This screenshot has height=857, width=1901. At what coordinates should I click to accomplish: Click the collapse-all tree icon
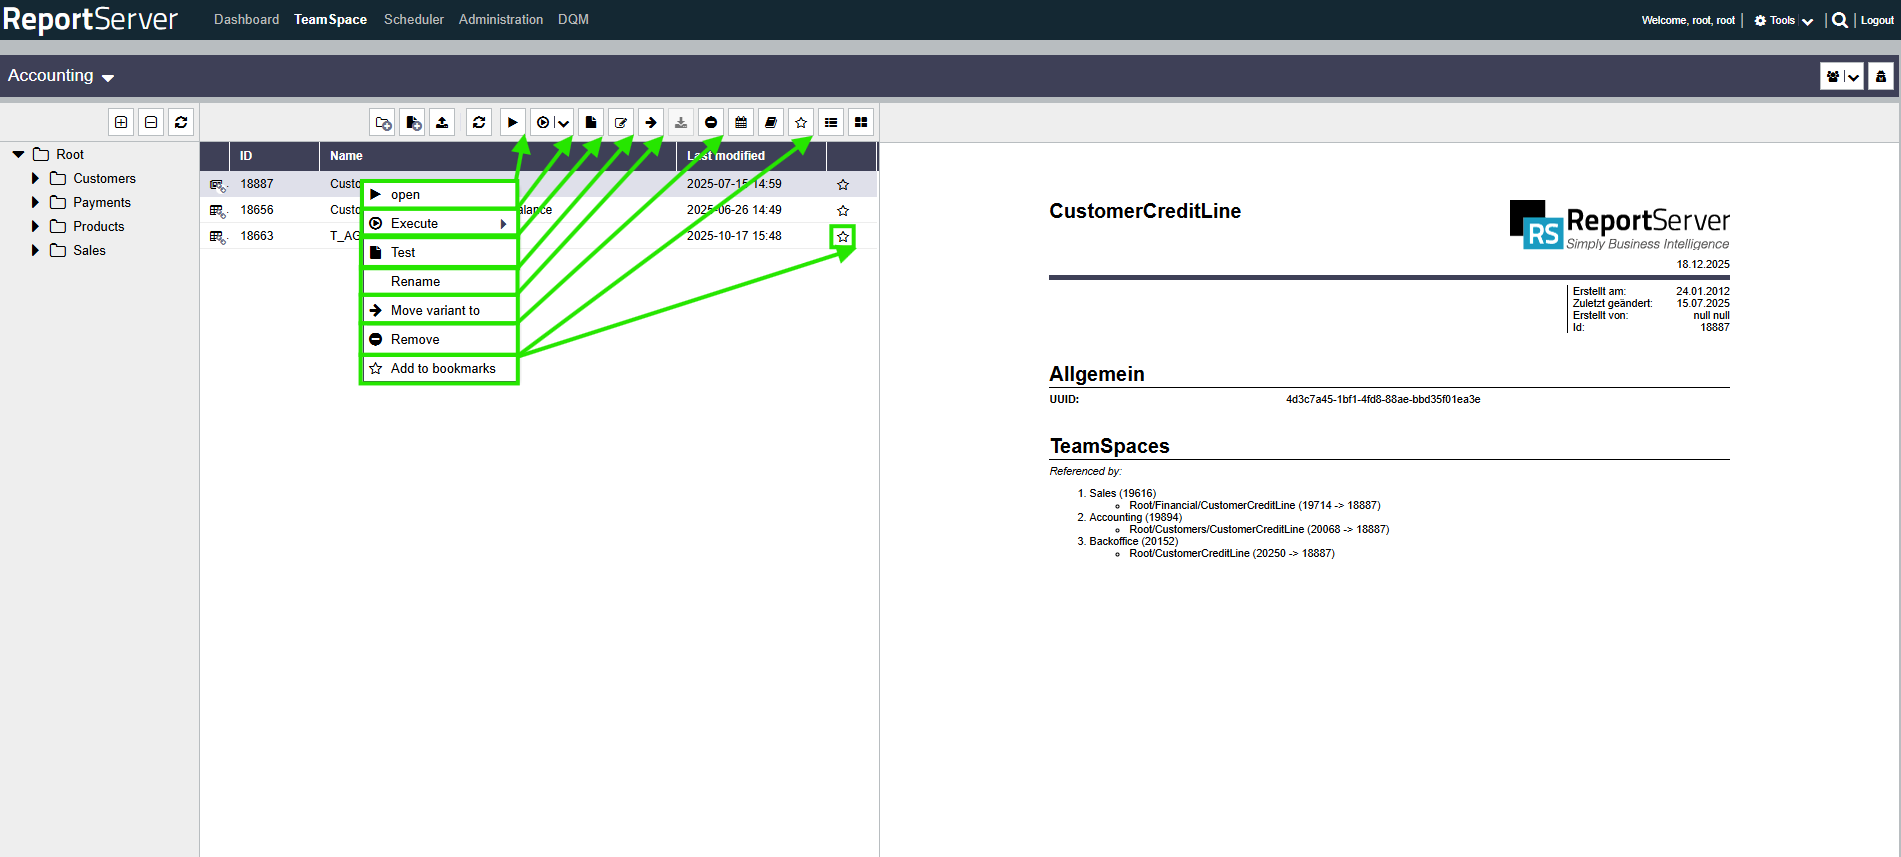coord(151,123)
